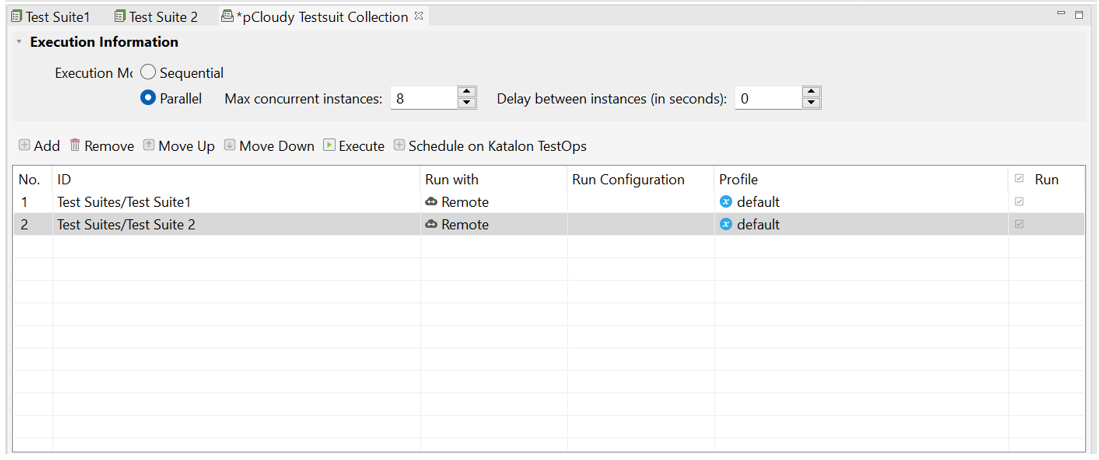The height and width of the screenshot is (460, 1099).
Task: Select the Parallel execution mode
Action: point(148,98)
